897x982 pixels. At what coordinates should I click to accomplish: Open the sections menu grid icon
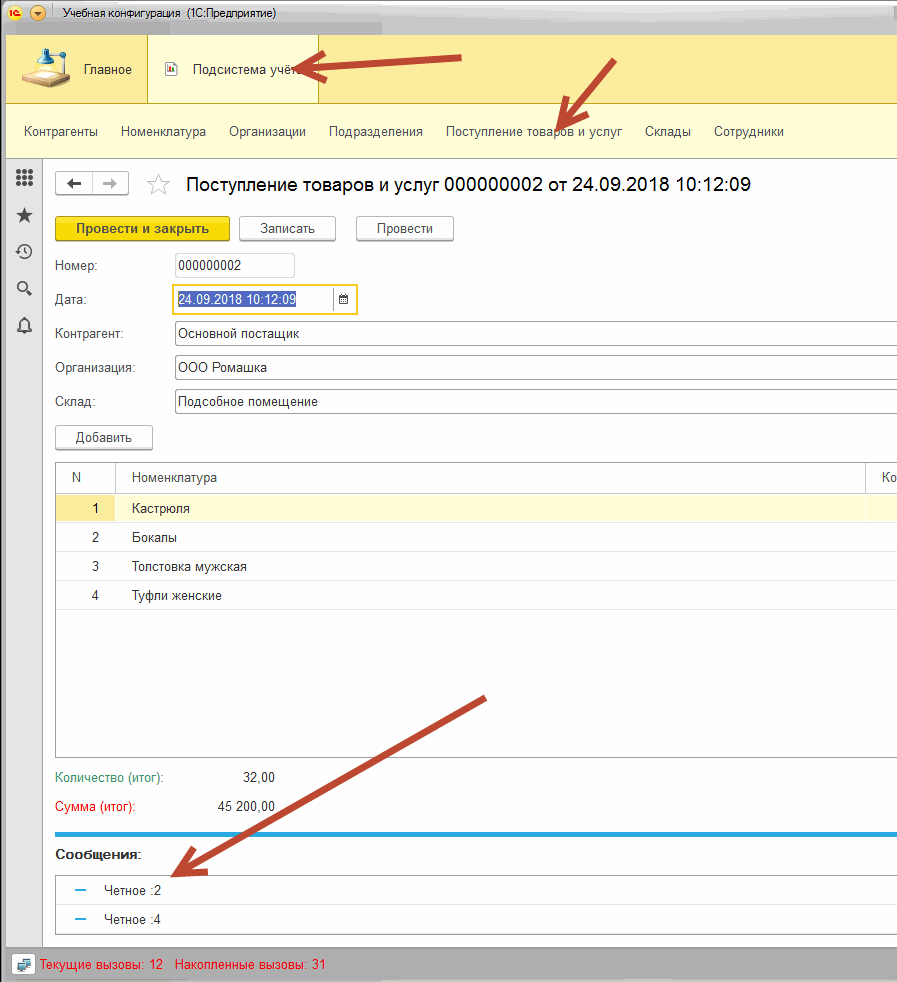point(25,178)
